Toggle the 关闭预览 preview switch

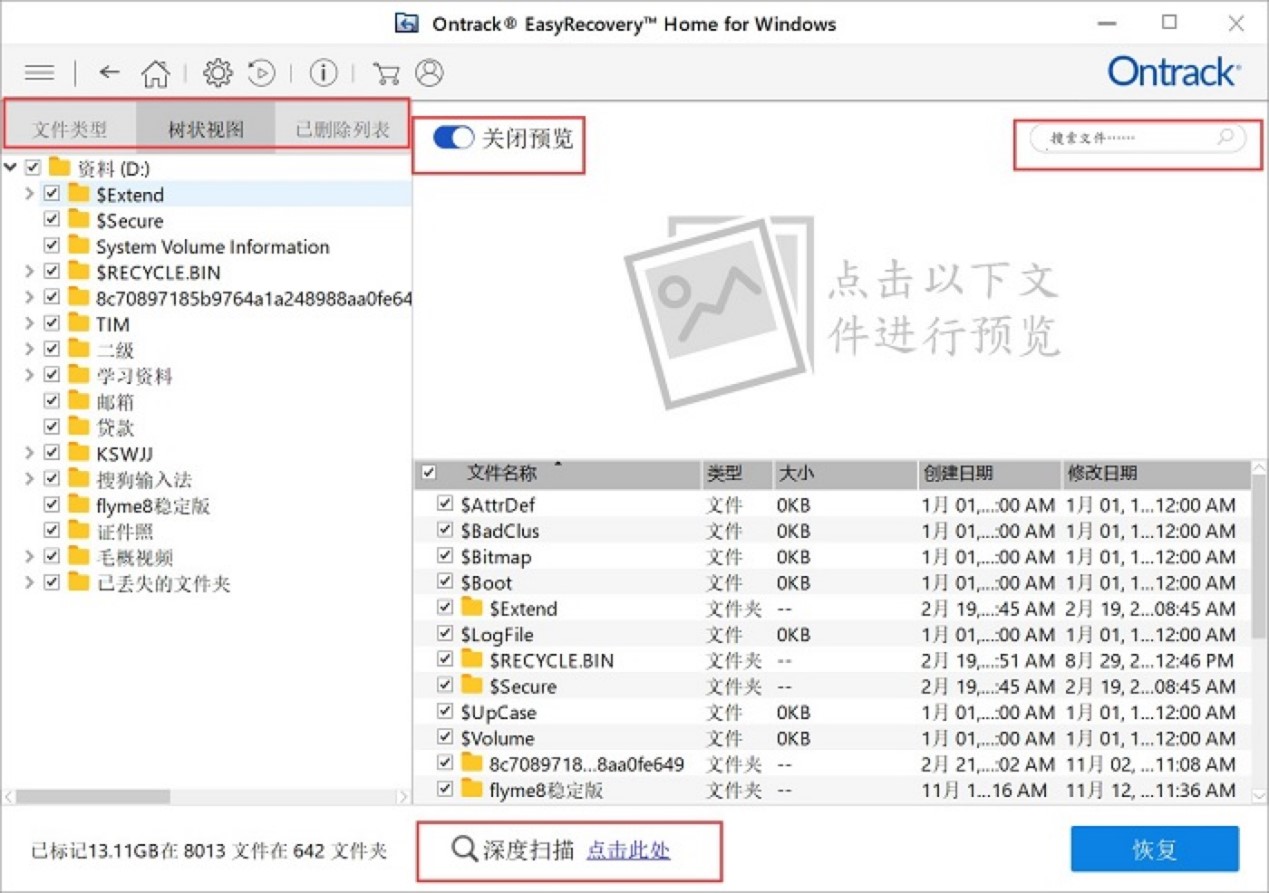(x=453, y=138)
